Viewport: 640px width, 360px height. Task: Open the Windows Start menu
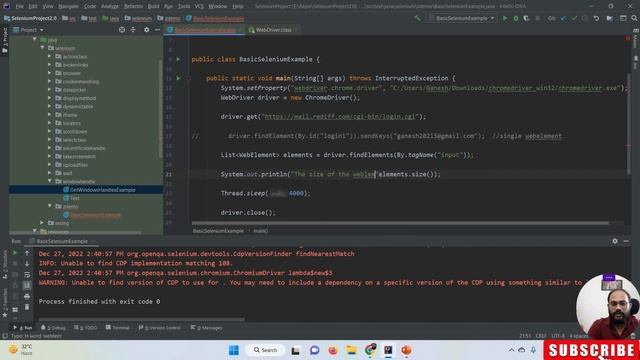click(x=234, y=350)
